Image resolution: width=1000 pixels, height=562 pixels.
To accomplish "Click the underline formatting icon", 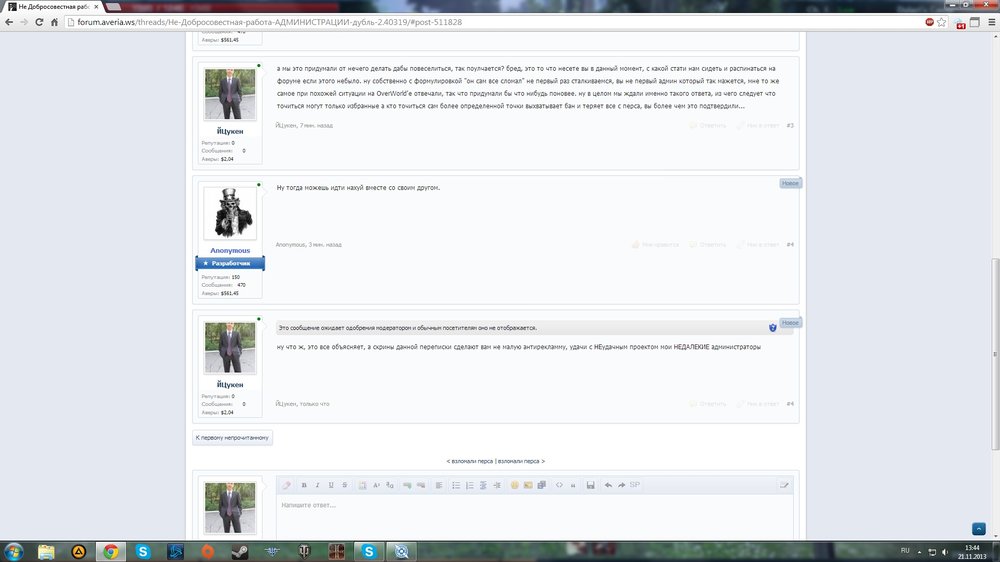I will coord(331,485).
